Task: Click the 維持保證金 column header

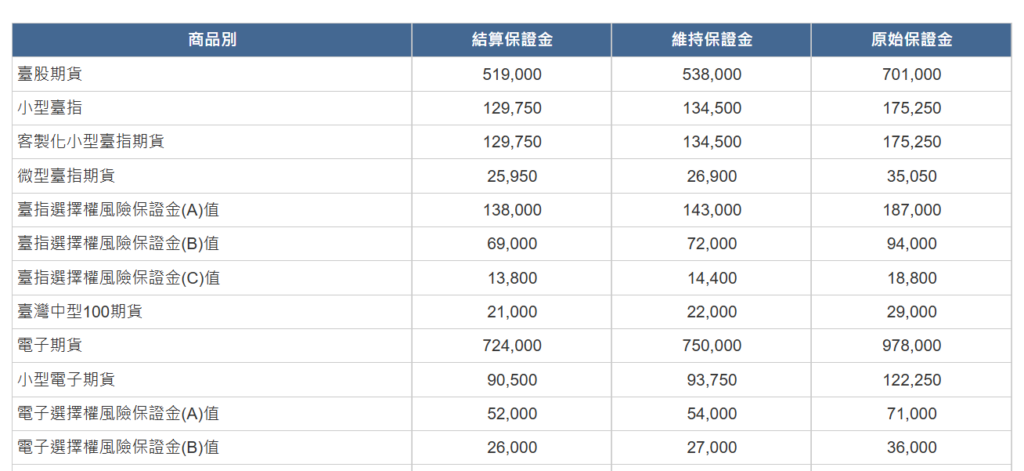Action: 712,40
